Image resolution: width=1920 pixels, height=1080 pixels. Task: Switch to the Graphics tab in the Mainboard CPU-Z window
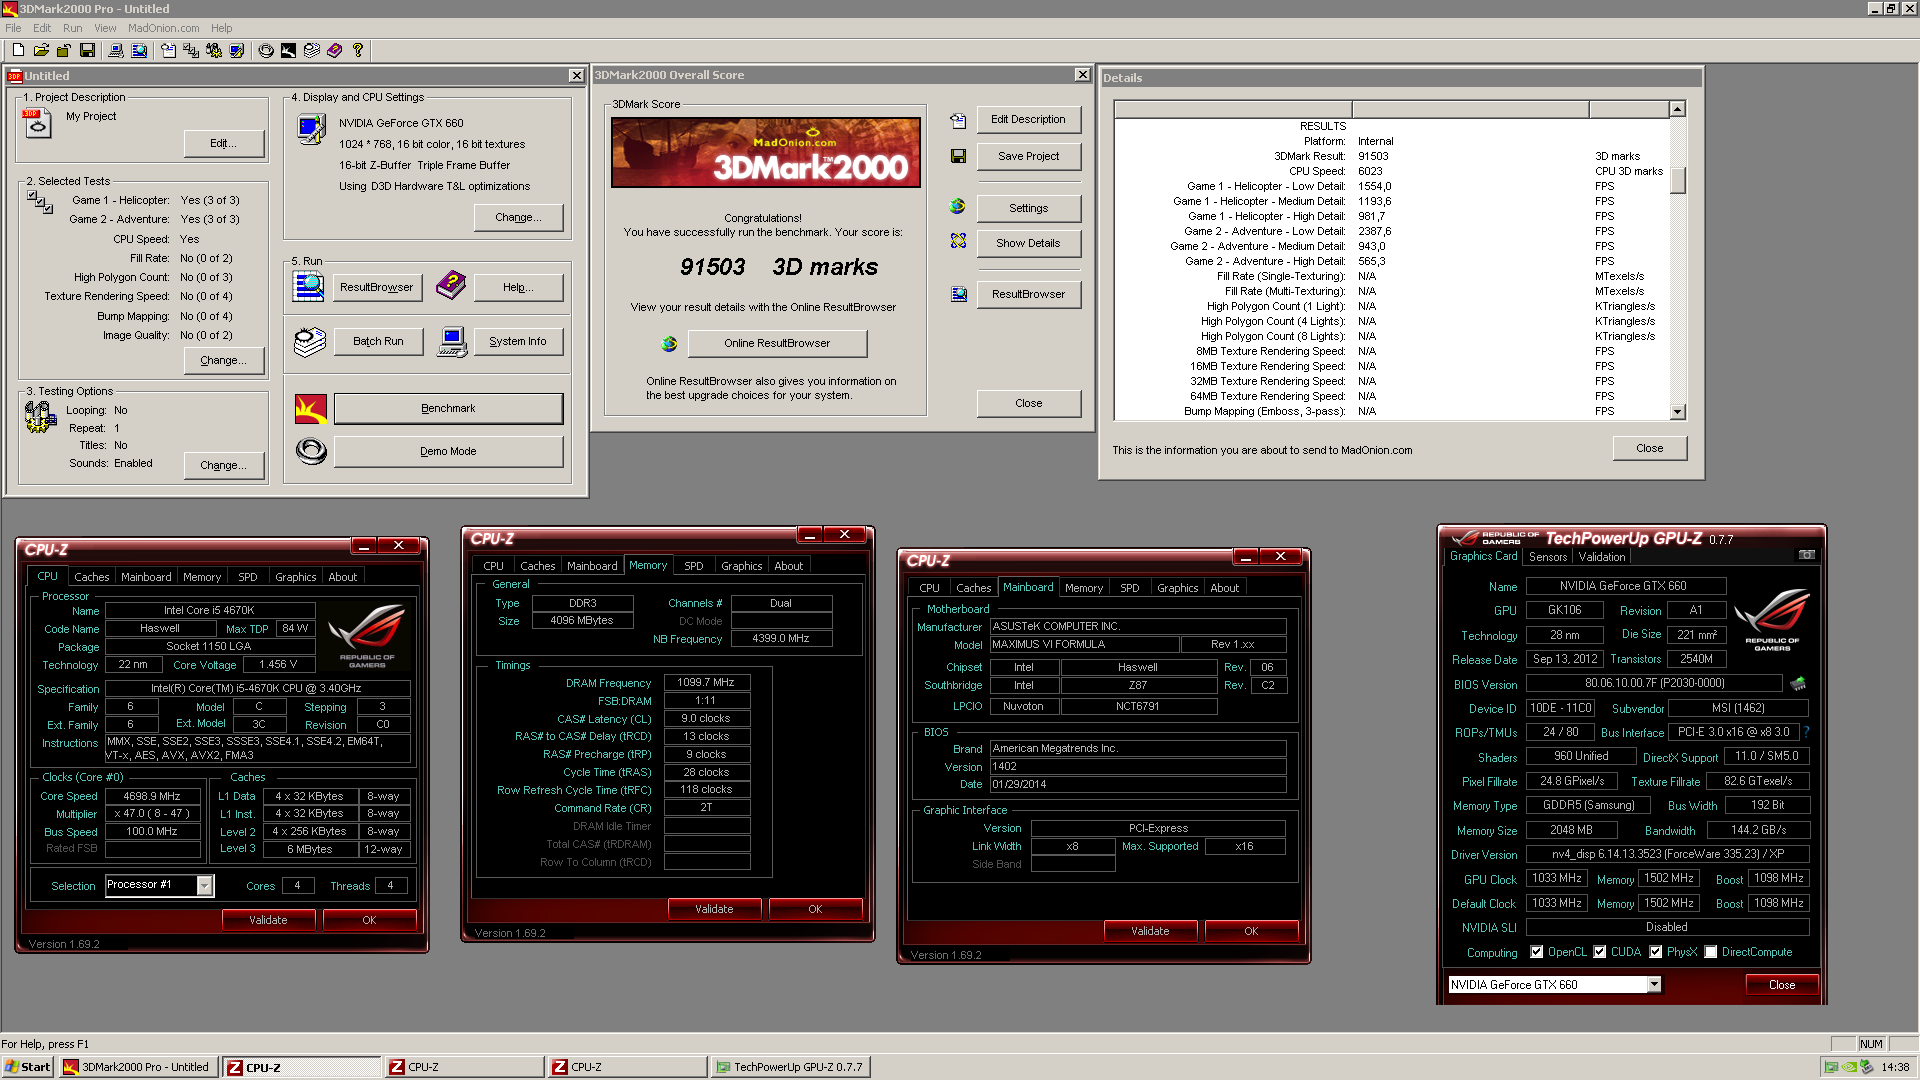(x=1177, y=588)
